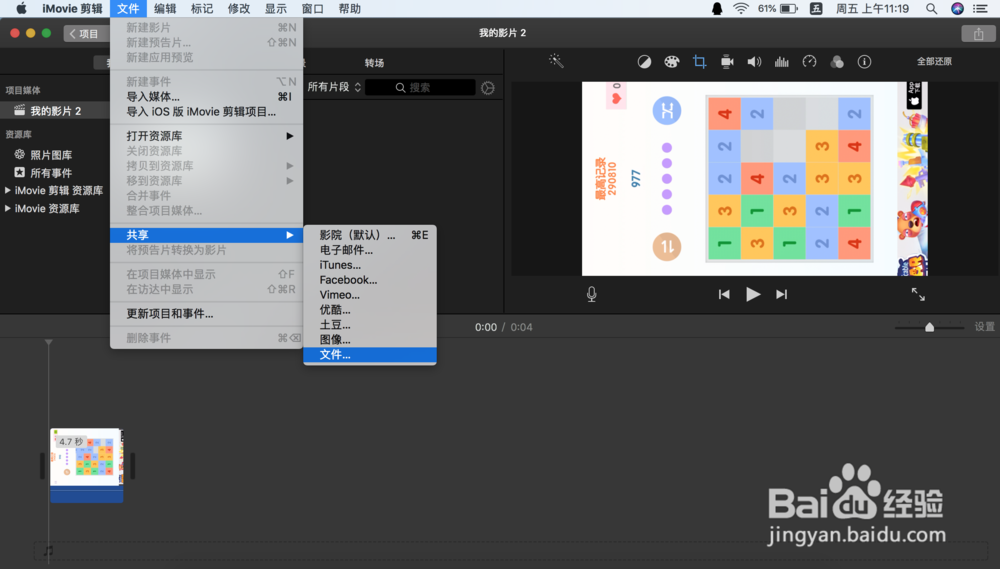Open the speed speedometer icon

coord(809,62)
